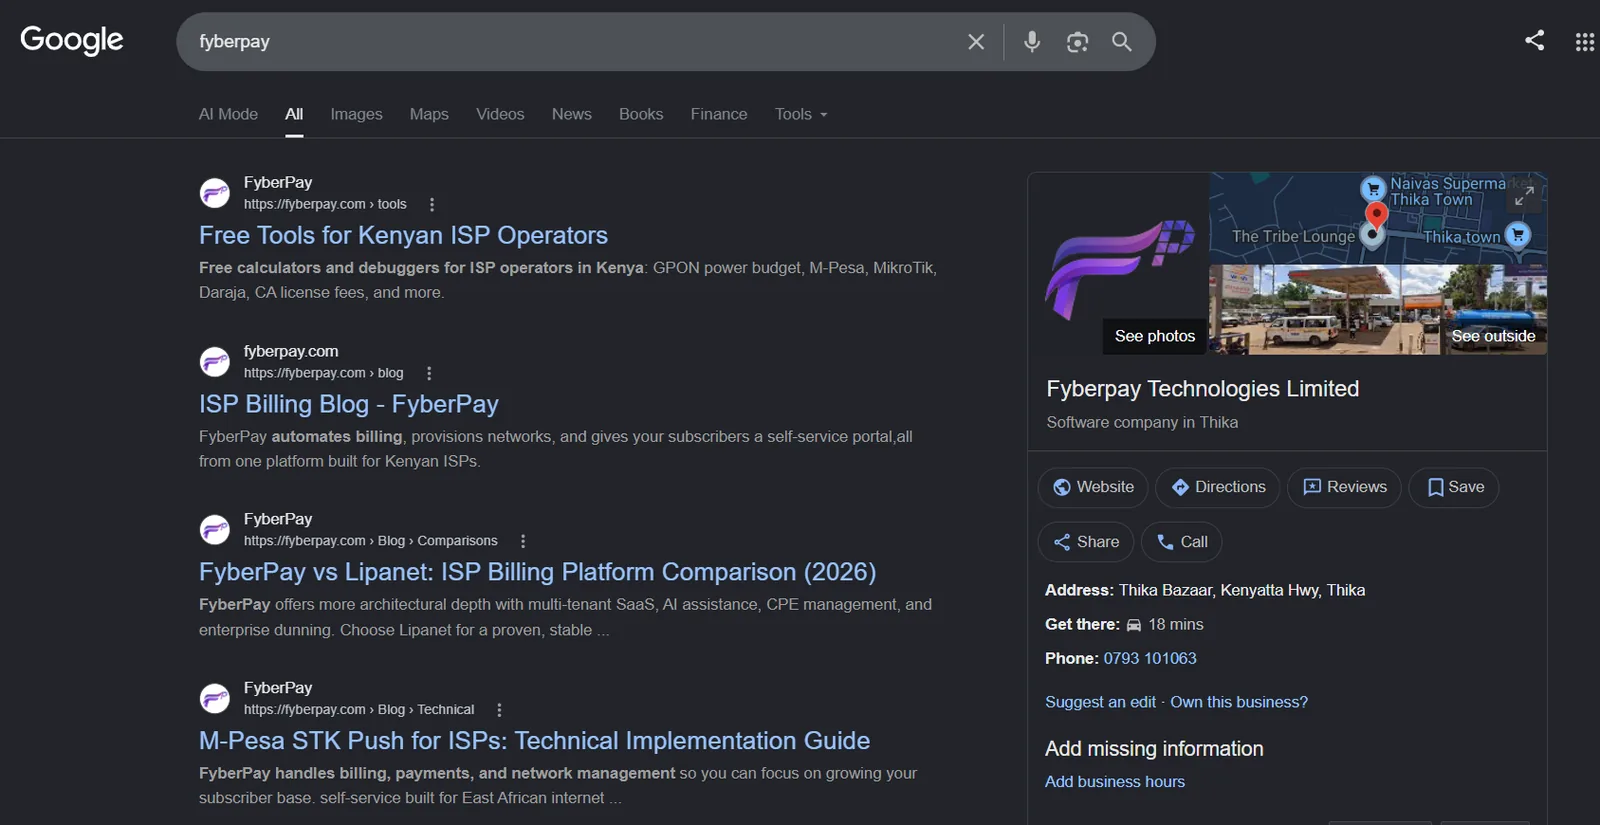Image resolution: width=1600 pixels, height=825 pixels.
Task: Click the Share button in knowledge panel
Action: coord(1086,542)
